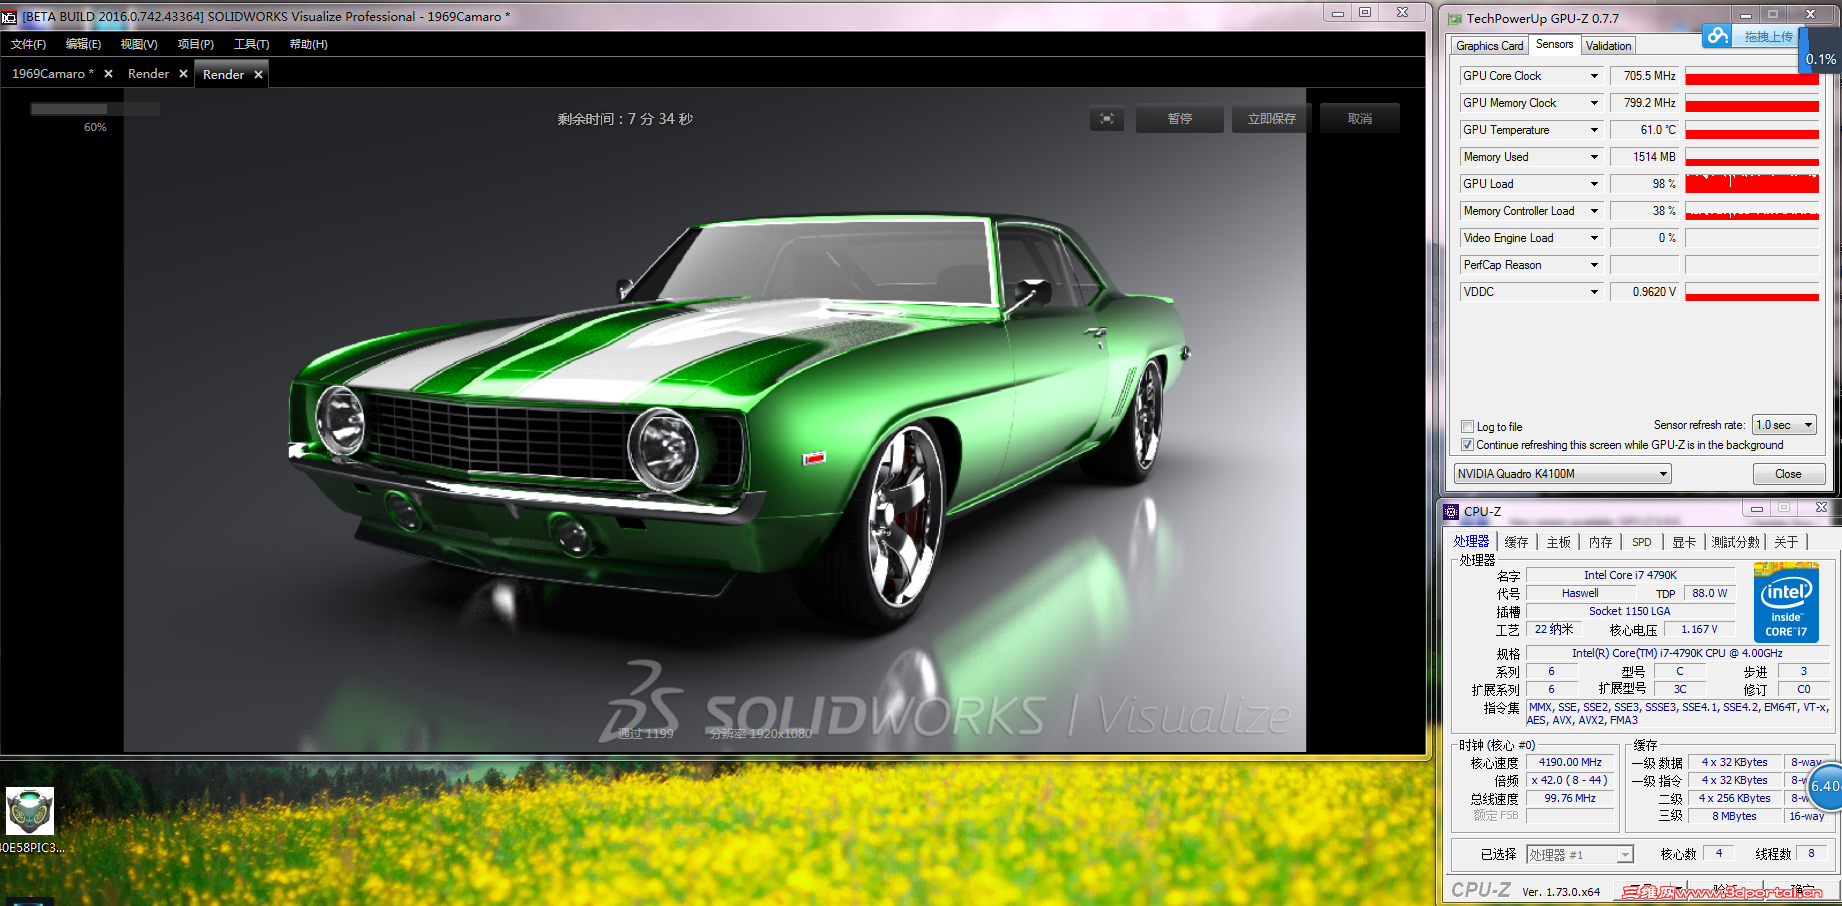The height and width of the screenshot is (906, 1842).
Task: Click the SOLIDWORKS Visualize title bar icon
Action: click(x=9, y=16)
